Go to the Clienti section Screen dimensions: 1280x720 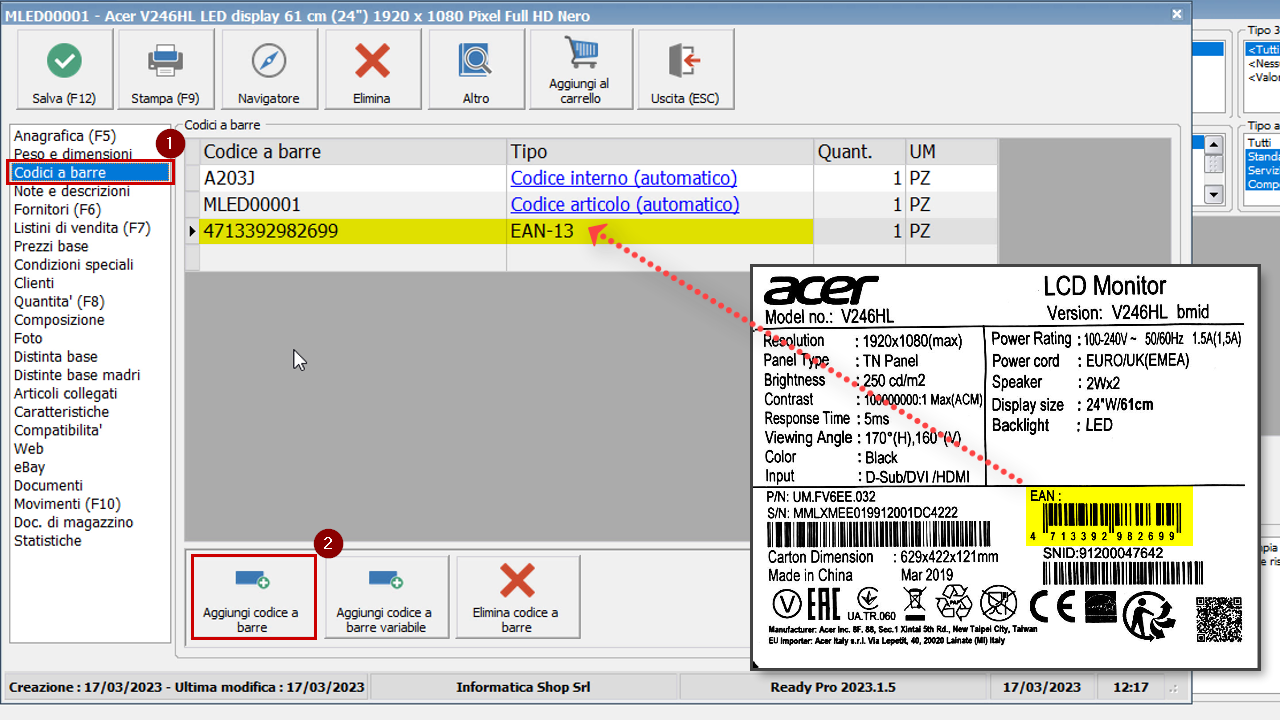tap(34, 283)
